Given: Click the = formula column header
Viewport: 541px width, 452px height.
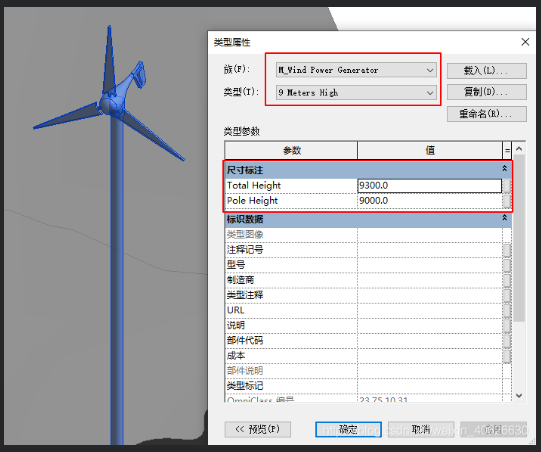Looking at the screenshot, I should (507, 150).
